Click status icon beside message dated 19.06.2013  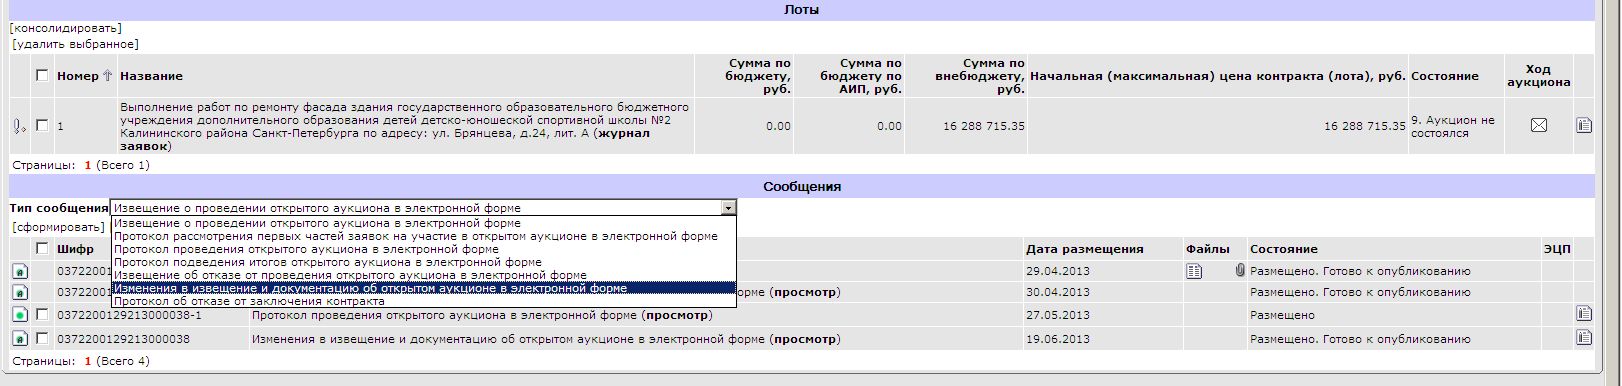(x=20, y=339)
